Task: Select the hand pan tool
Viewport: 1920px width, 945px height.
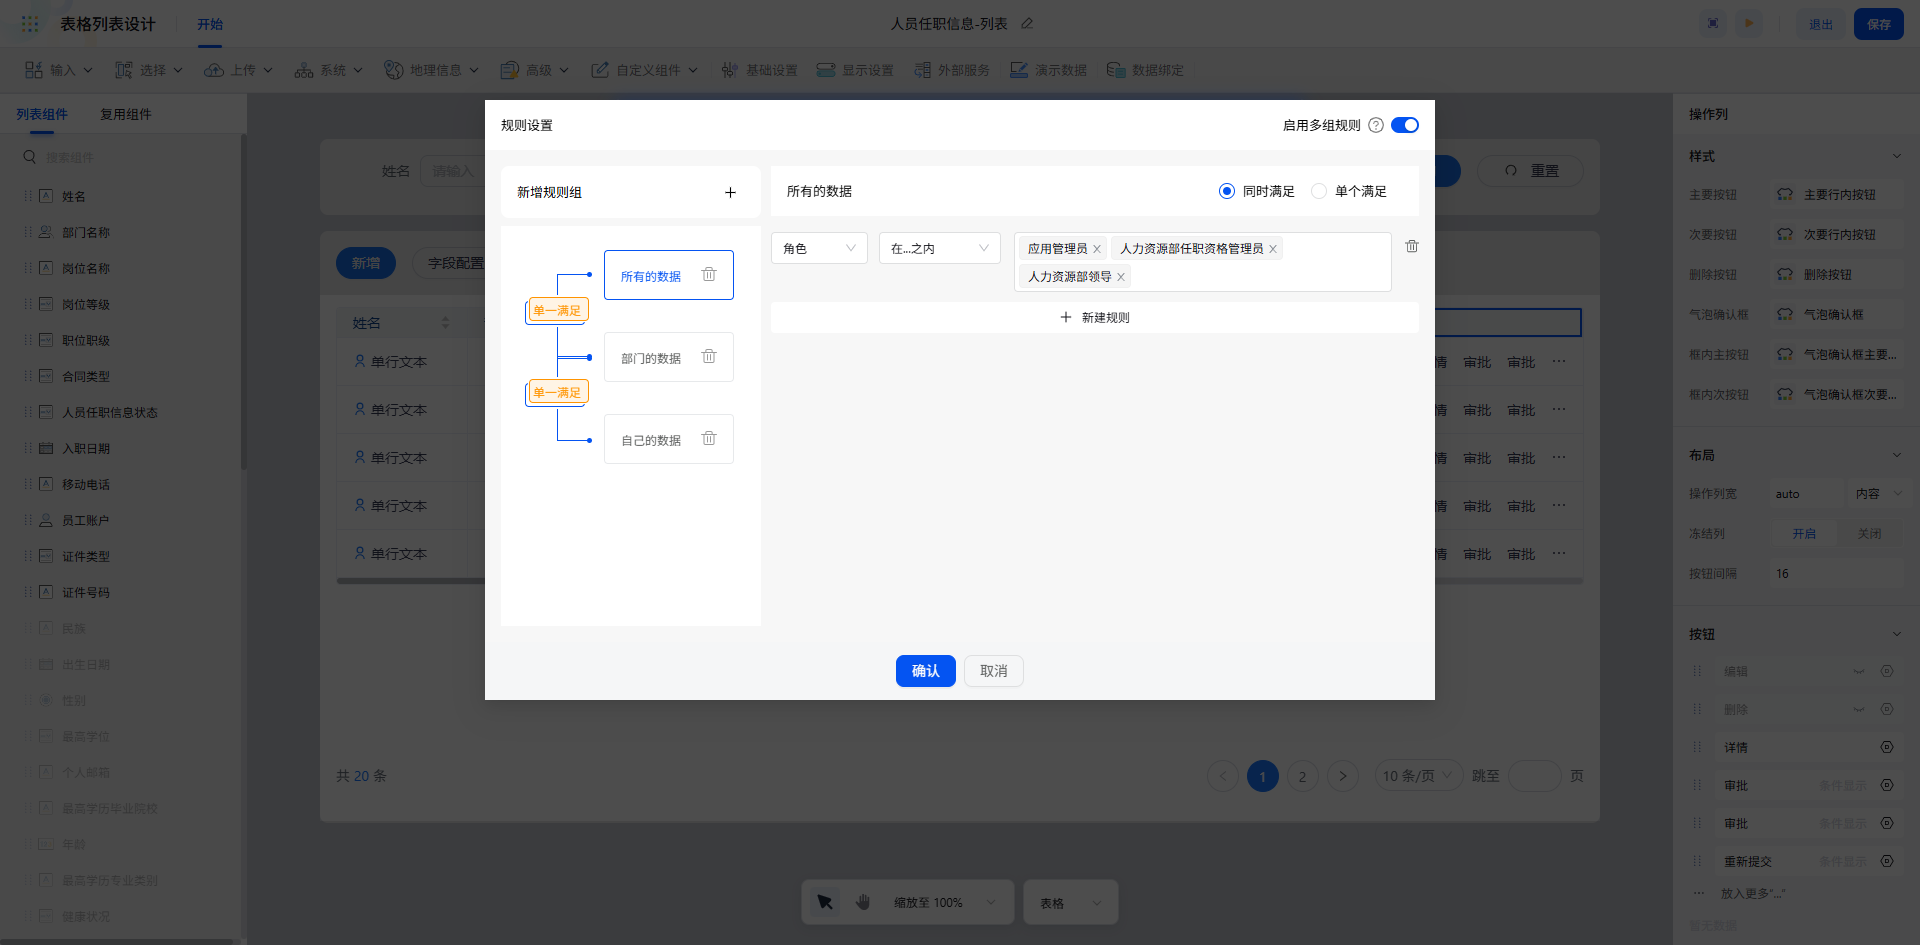Action: [x=863, y=902]
